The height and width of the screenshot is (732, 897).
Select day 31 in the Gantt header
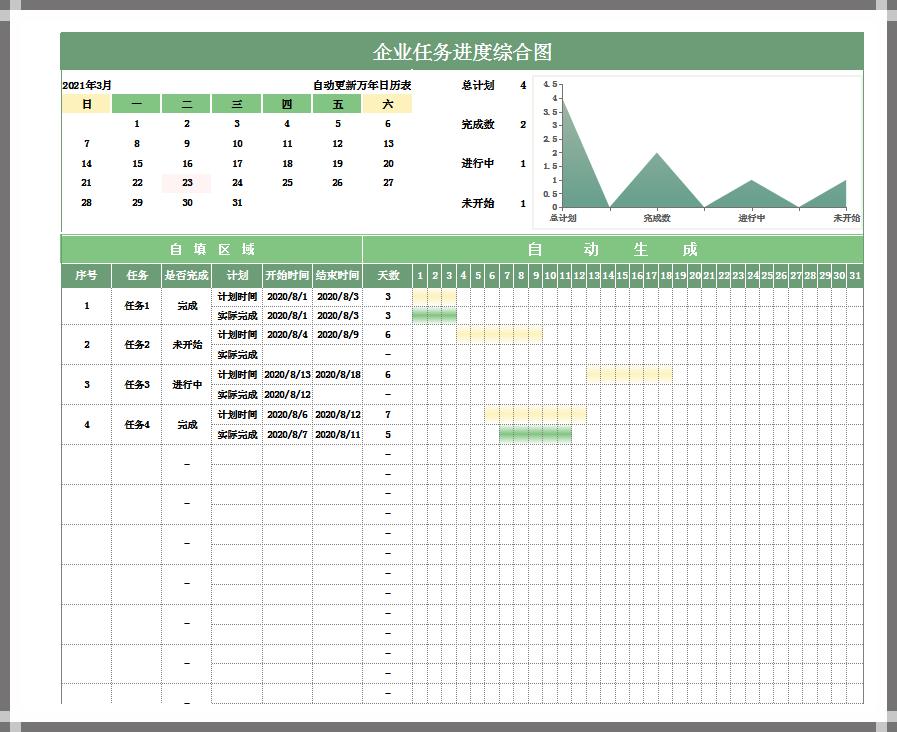(x=854, y=275)
